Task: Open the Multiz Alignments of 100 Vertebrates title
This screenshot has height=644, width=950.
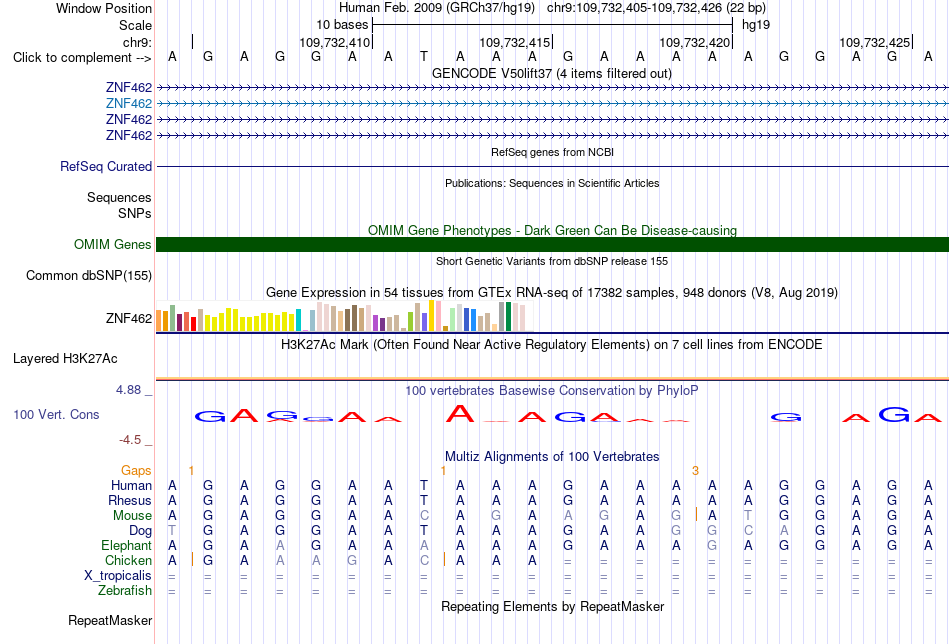Action: click(x=552, y=457)
